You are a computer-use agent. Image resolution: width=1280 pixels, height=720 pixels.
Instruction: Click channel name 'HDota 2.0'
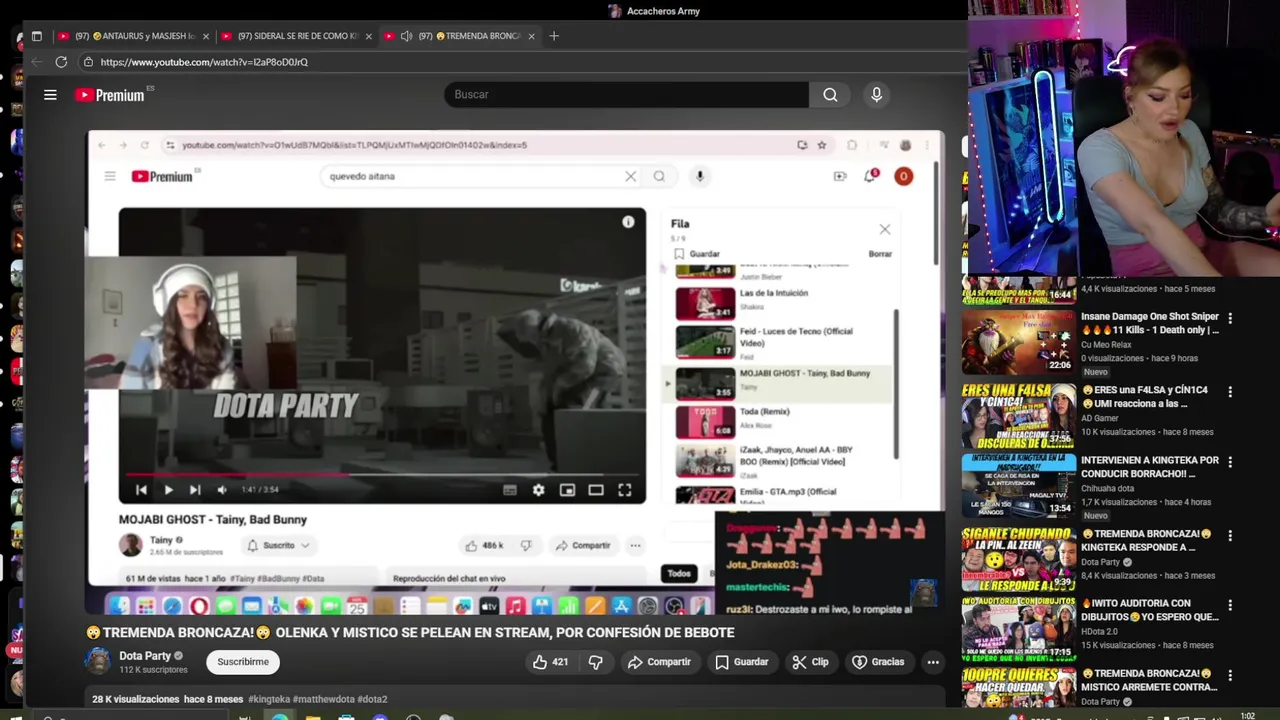point(1100,631)
